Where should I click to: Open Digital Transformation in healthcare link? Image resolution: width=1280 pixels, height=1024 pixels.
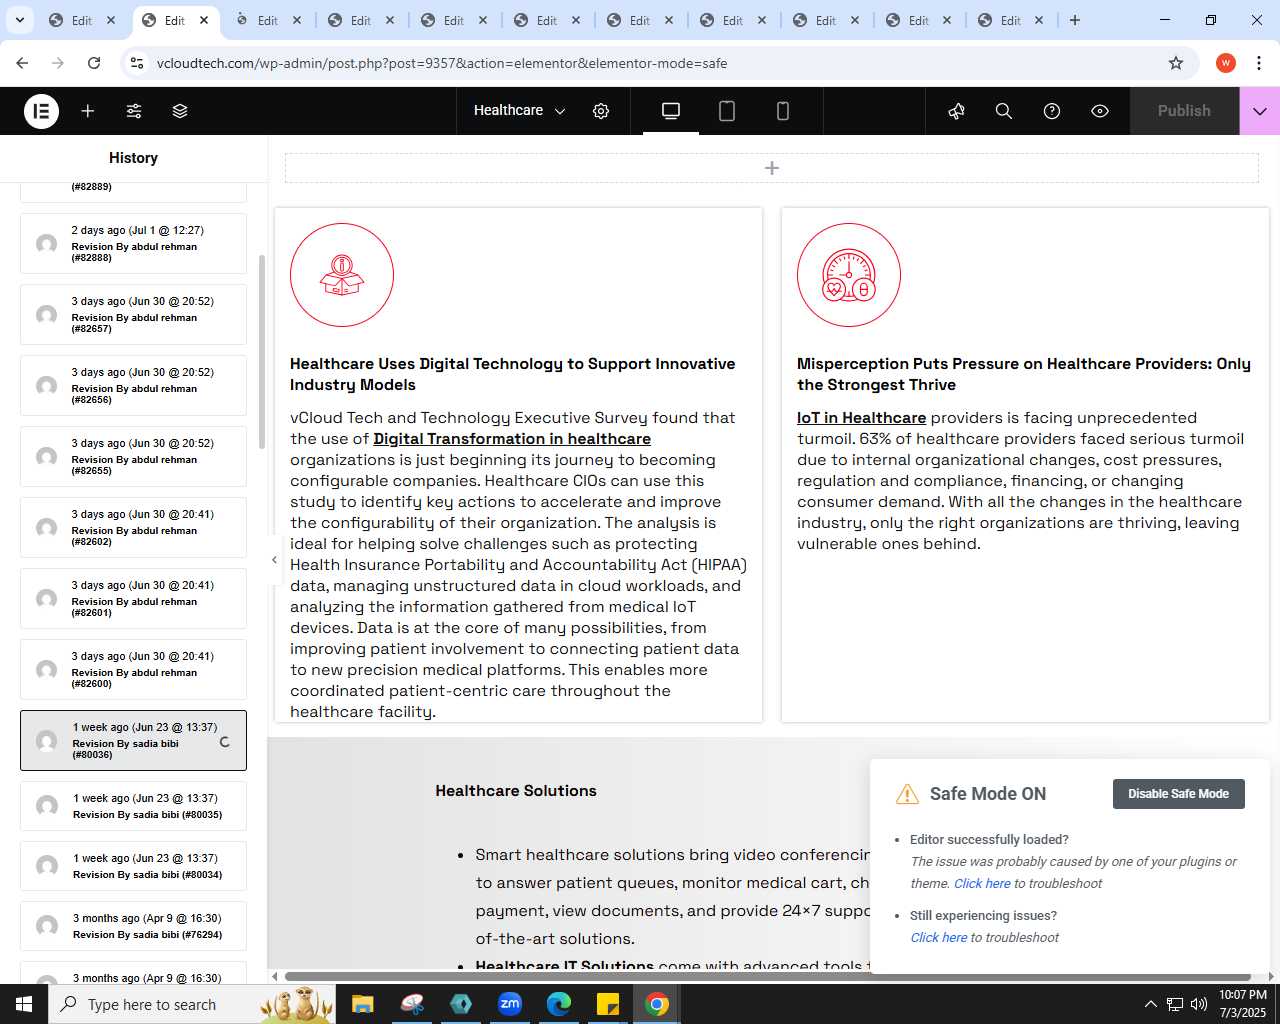[512, 438]
